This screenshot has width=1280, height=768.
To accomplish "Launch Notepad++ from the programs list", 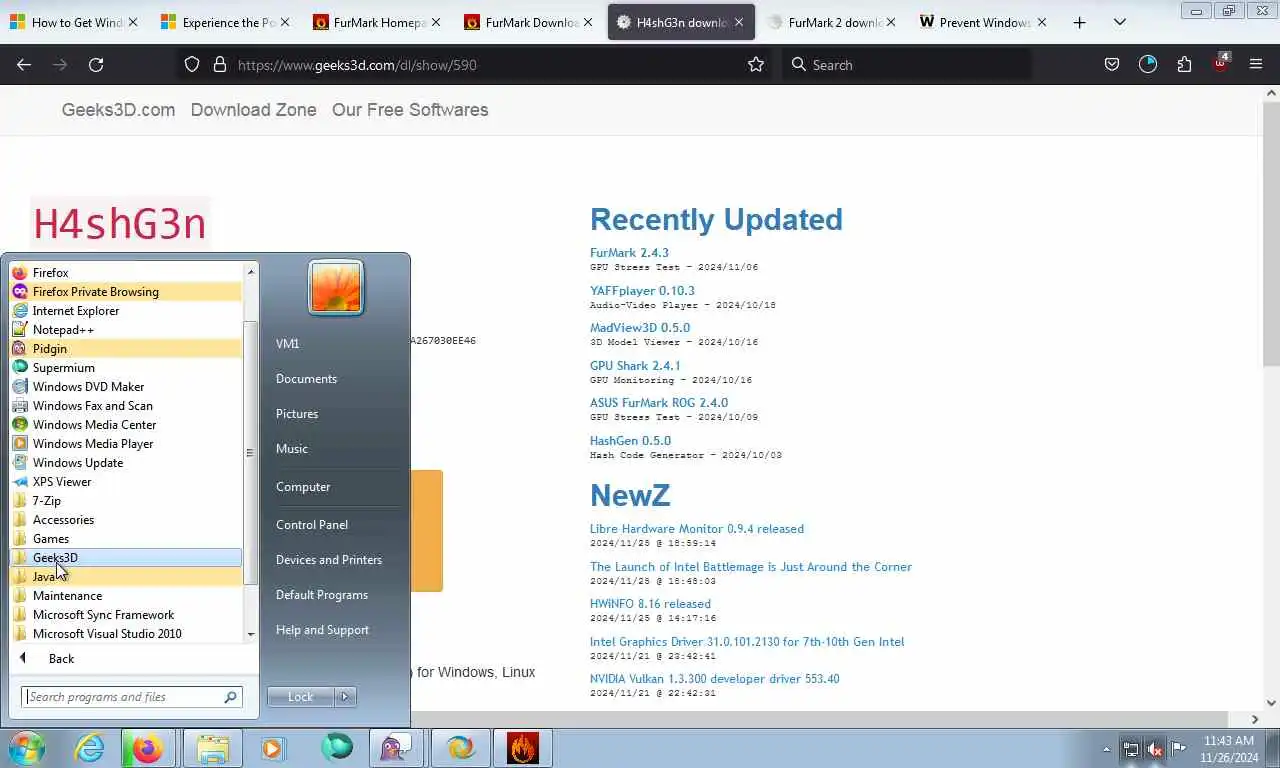I will 125,330.
